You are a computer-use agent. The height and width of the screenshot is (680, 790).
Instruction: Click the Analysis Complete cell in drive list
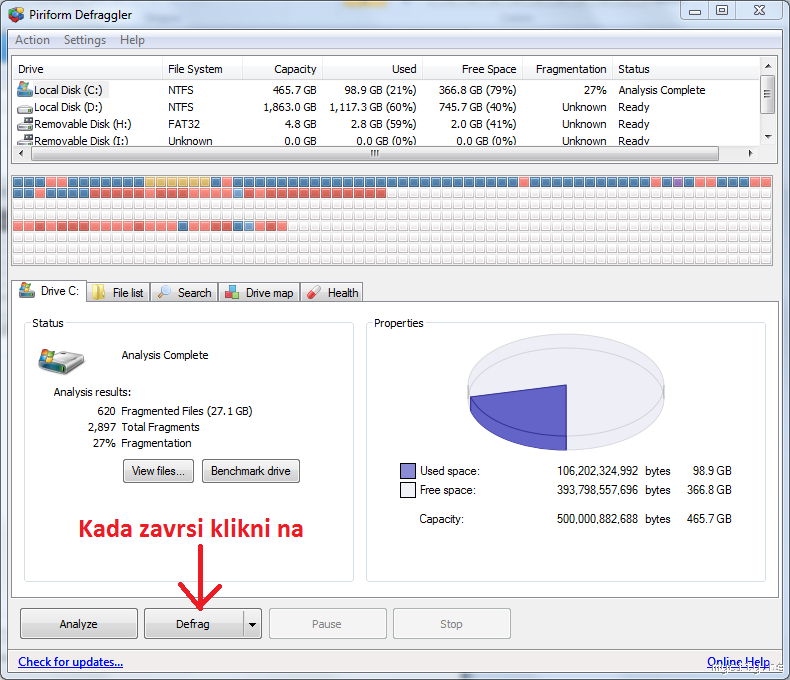point(662,90)
